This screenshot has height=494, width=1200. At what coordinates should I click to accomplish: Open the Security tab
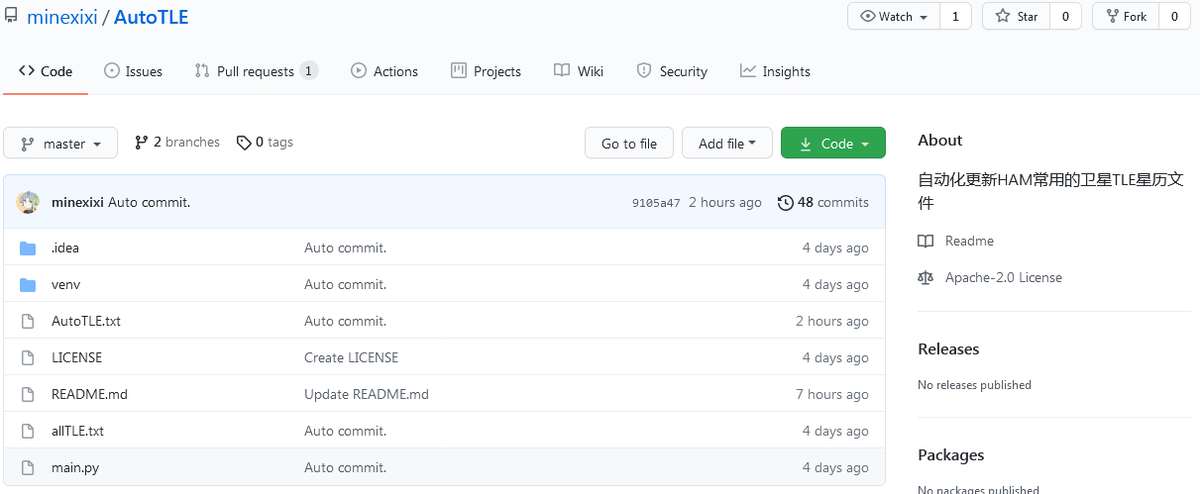[672, 71]
